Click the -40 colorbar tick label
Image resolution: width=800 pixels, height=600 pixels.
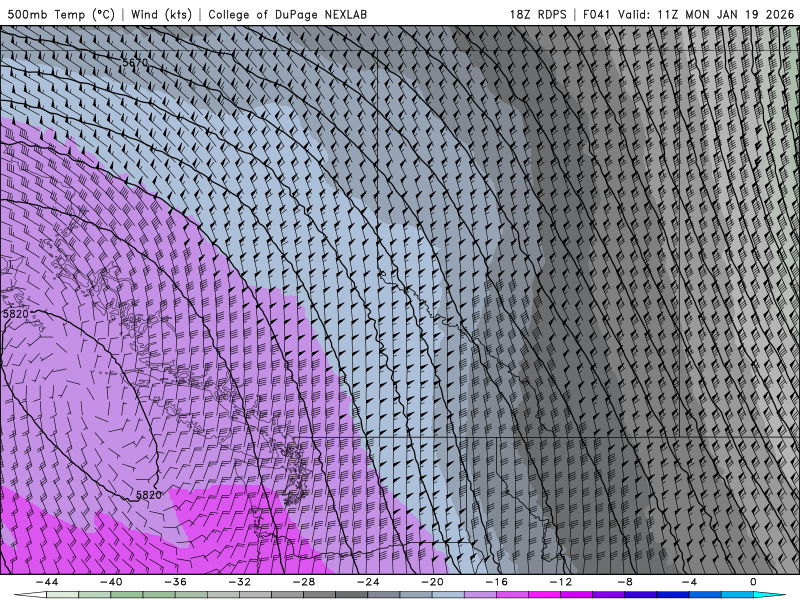pyautogui.click(x=111, y=582)
